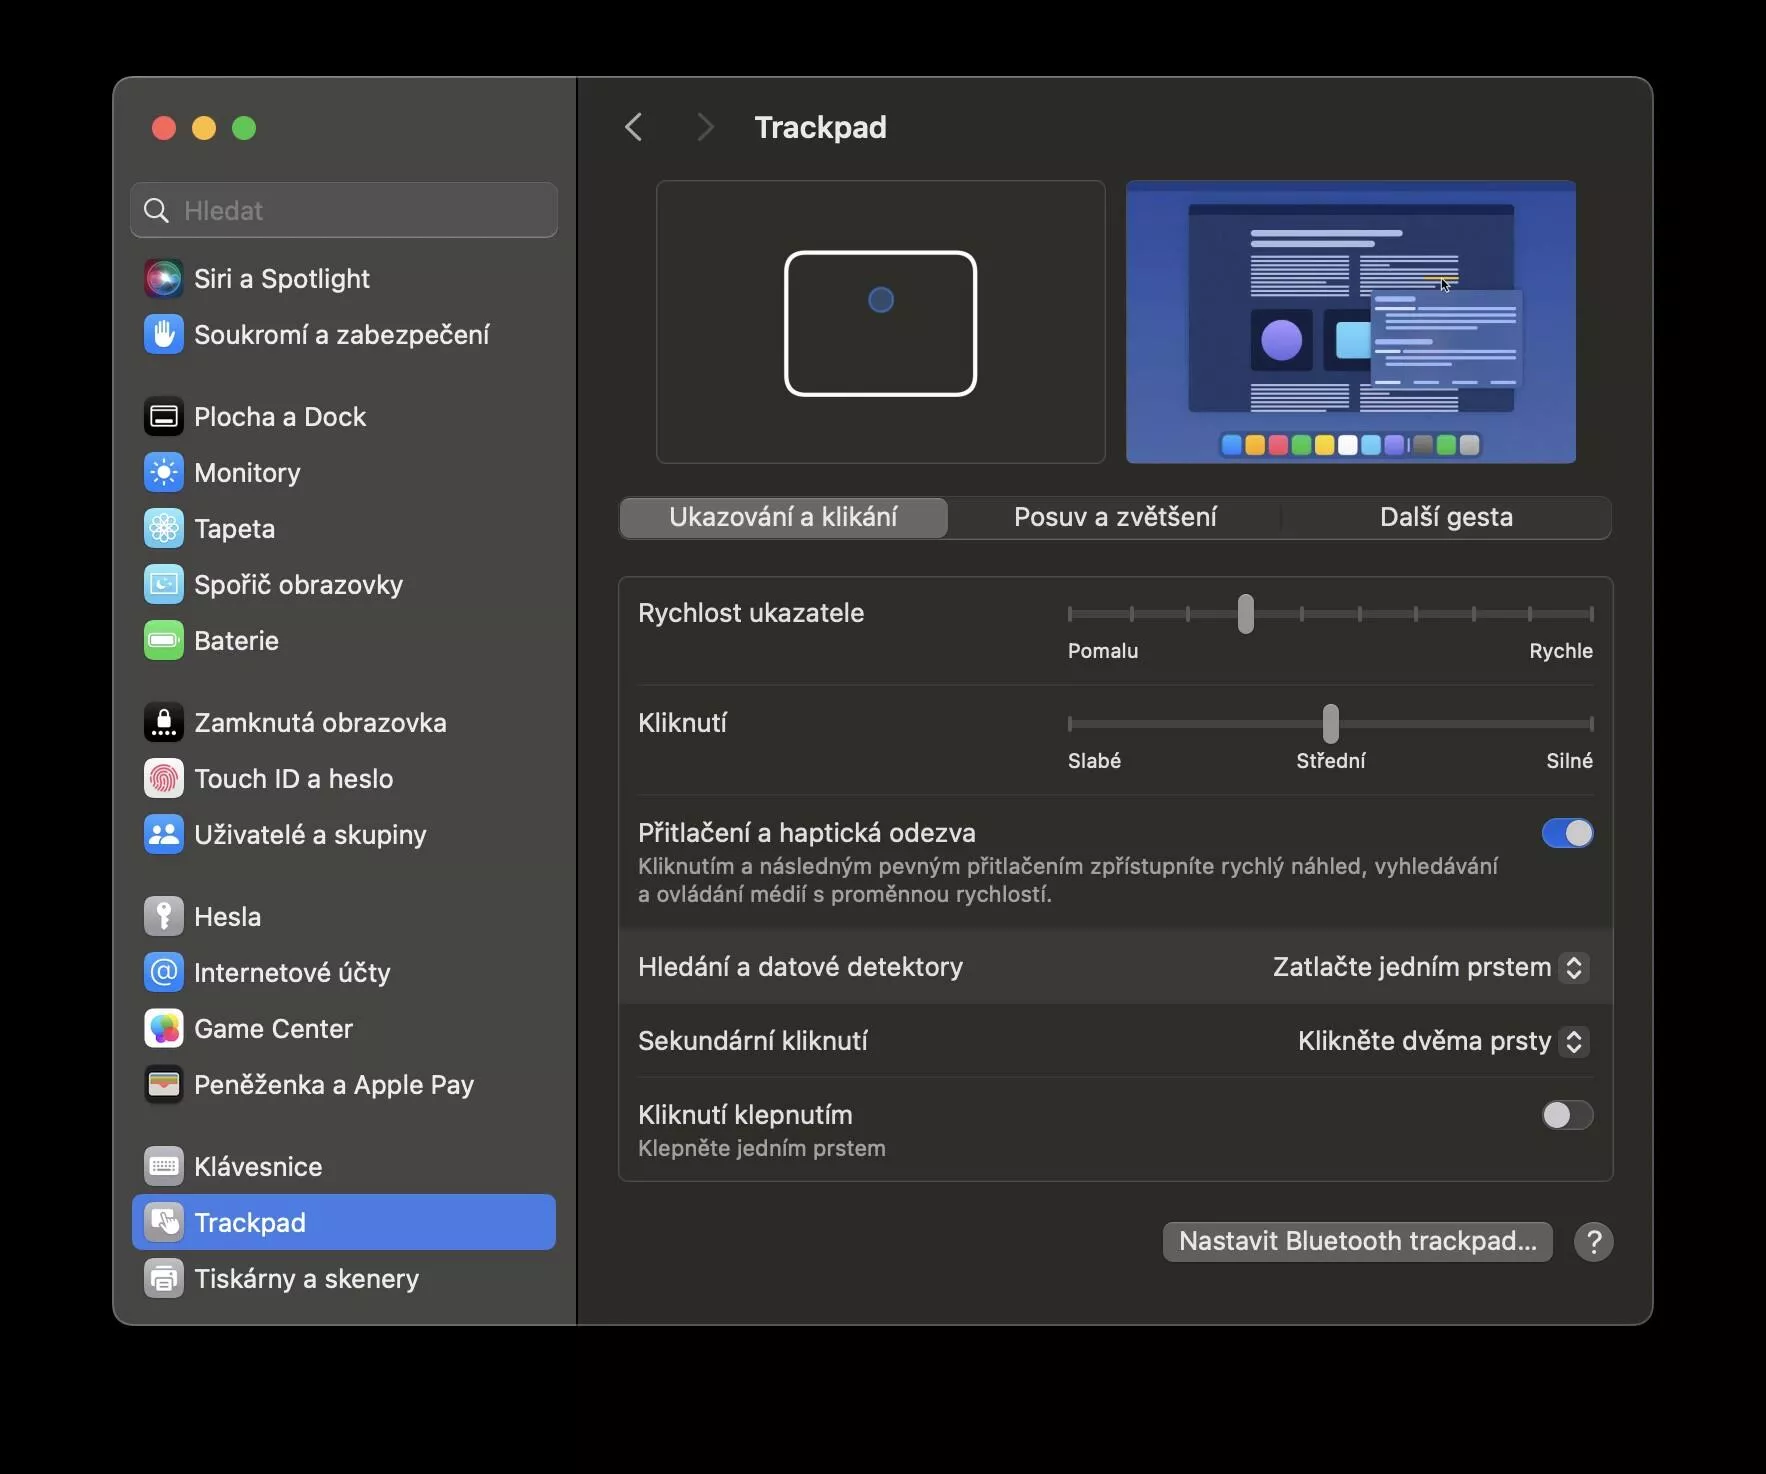Go back using the left chevron
Screen dimensions: 1766x1474
pyautogui.click(x=634, y=127)
